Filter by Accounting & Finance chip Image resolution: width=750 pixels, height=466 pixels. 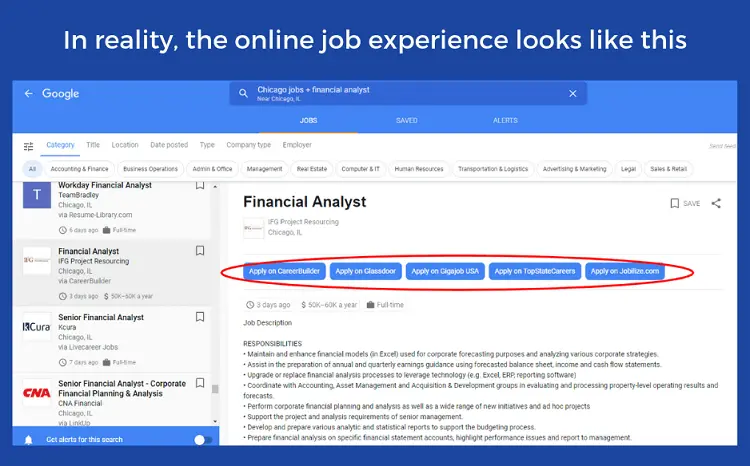(x=79, y=169)
